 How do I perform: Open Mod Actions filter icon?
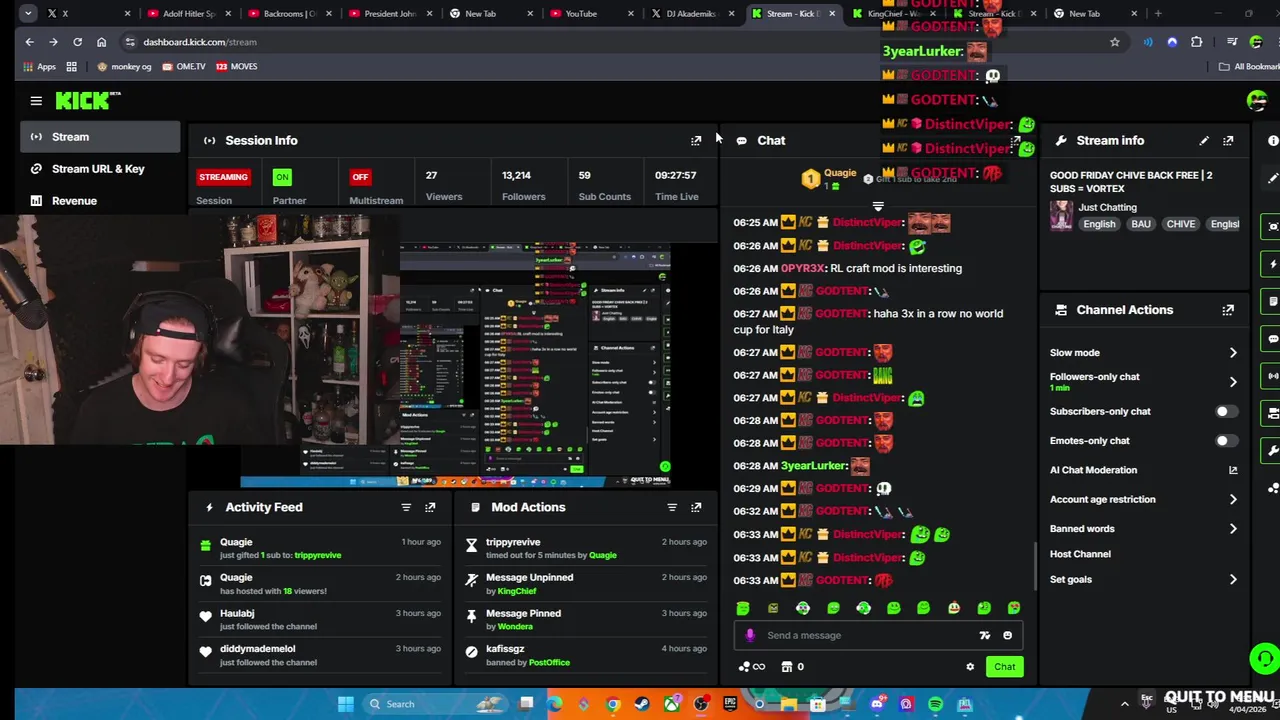tap(672, 507)
